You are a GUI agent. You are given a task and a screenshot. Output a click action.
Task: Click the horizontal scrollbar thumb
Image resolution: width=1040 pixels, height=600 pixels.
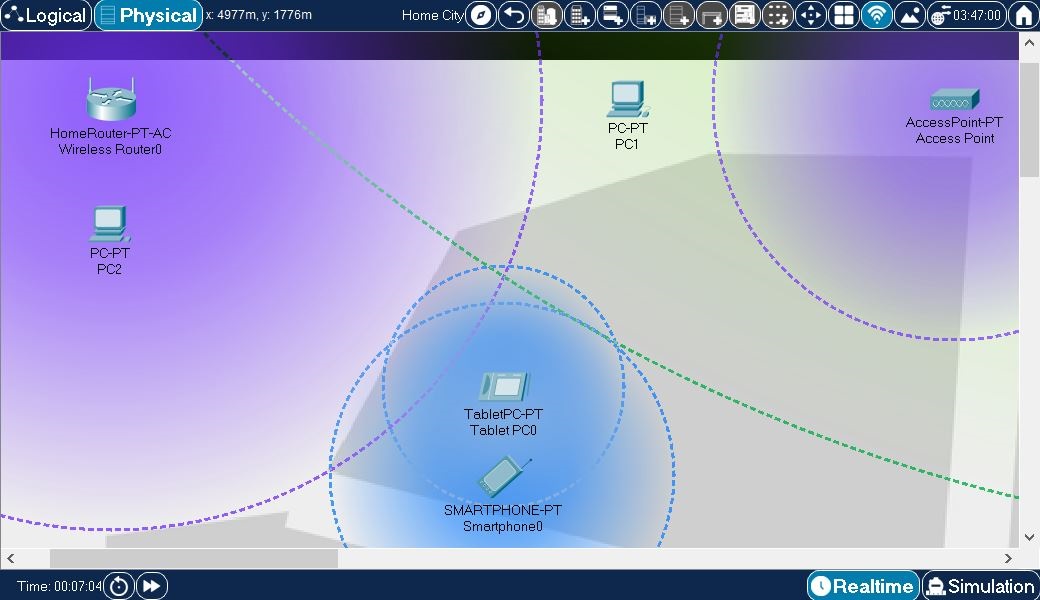[x=194, y=558]
